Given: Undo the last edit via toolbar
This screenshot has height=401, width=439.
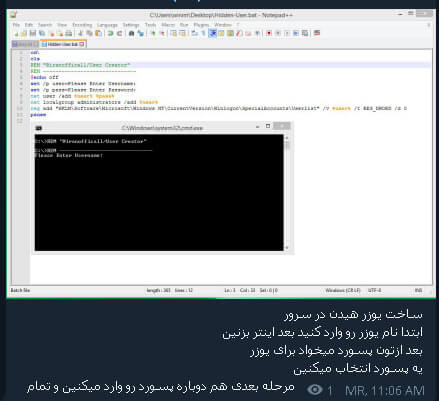Looking at the screenshot, I should 110,33.
